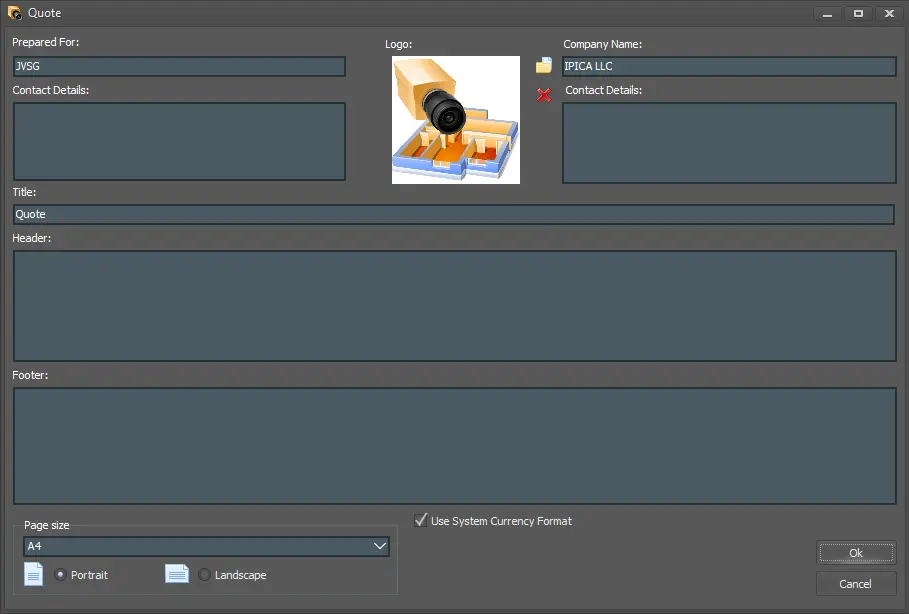Click inside the Footer text area

(454, 446)
